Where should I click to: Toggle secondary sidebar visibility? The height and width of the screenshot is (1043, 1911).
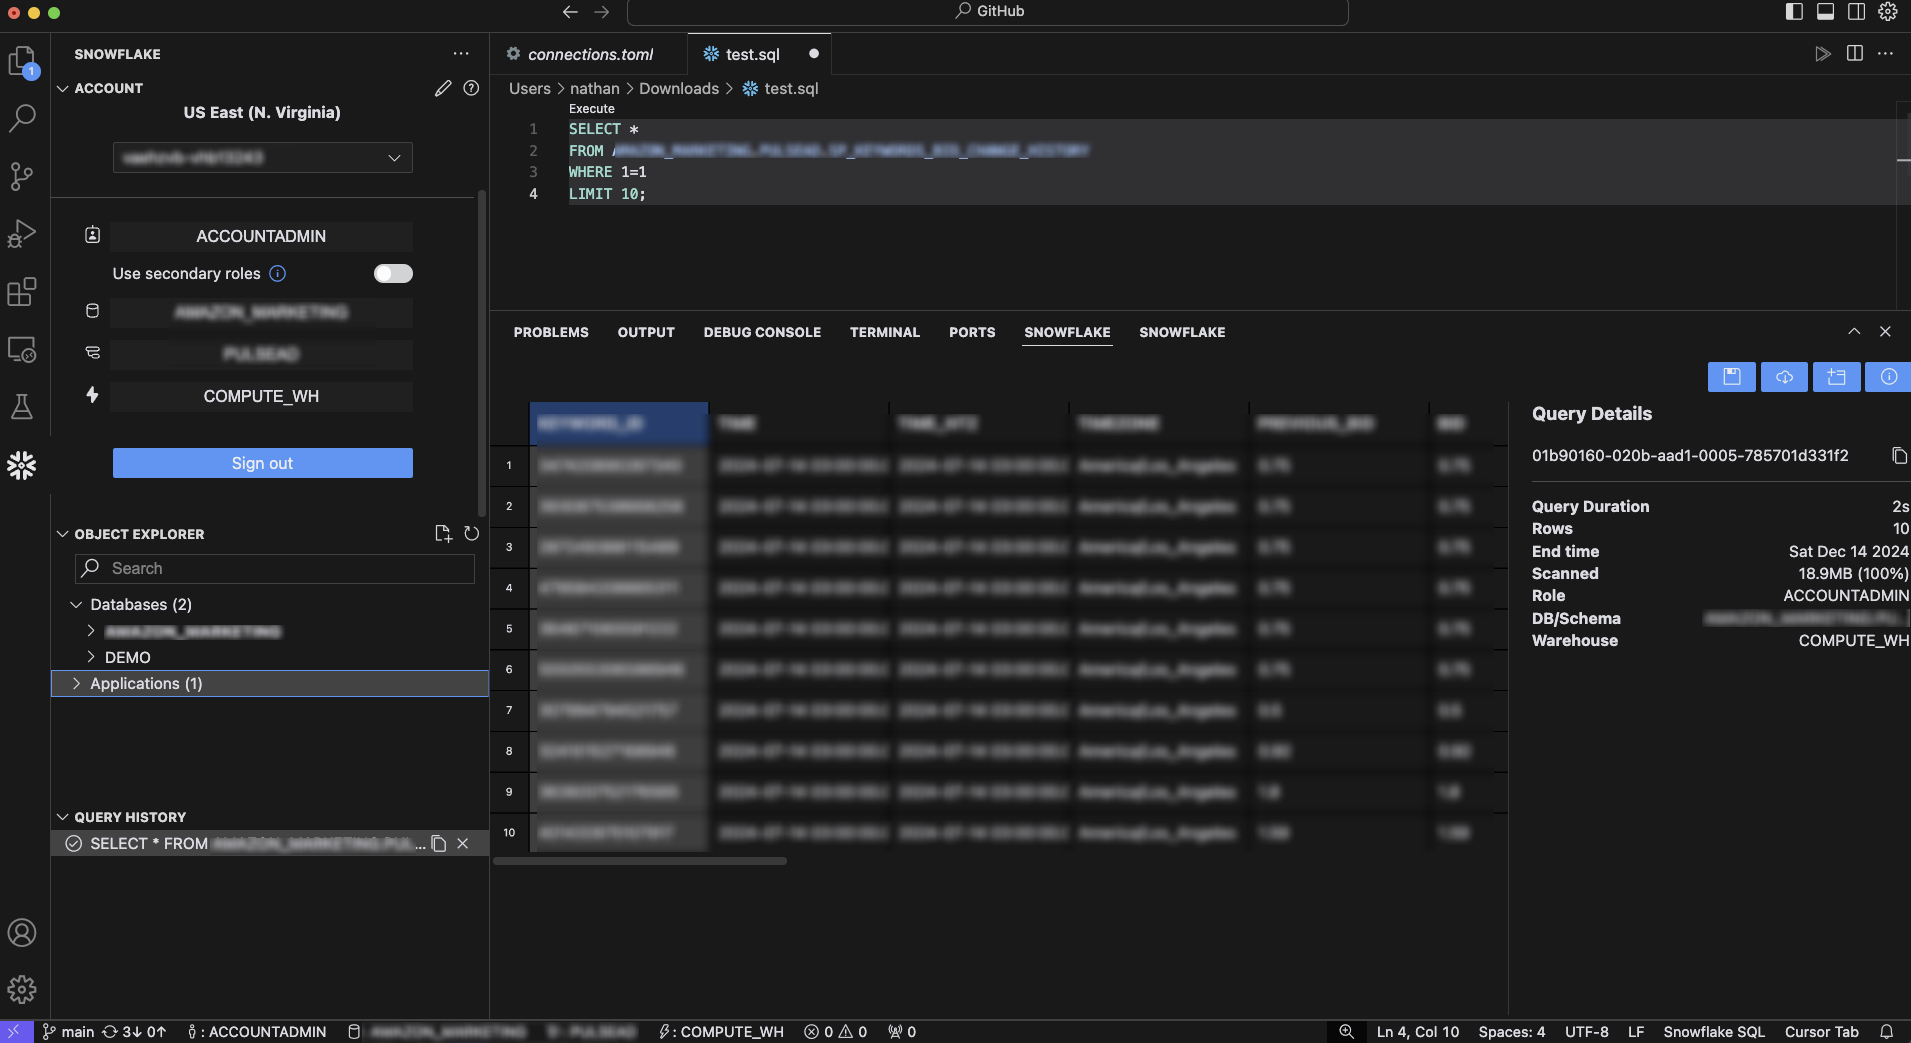pyautogui.click(x=1856, y=11)
